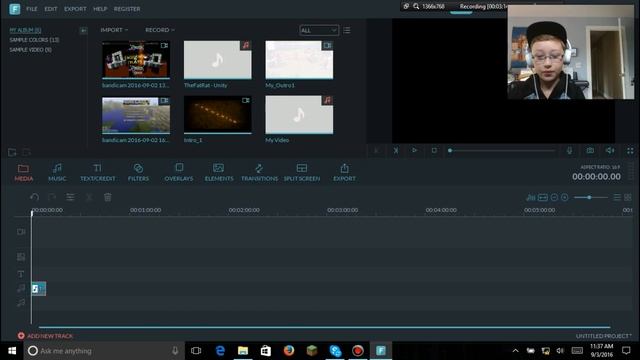Screen dimensions: 640x360
Task: Open the Edit menu
Action: (x=51, y=9)
